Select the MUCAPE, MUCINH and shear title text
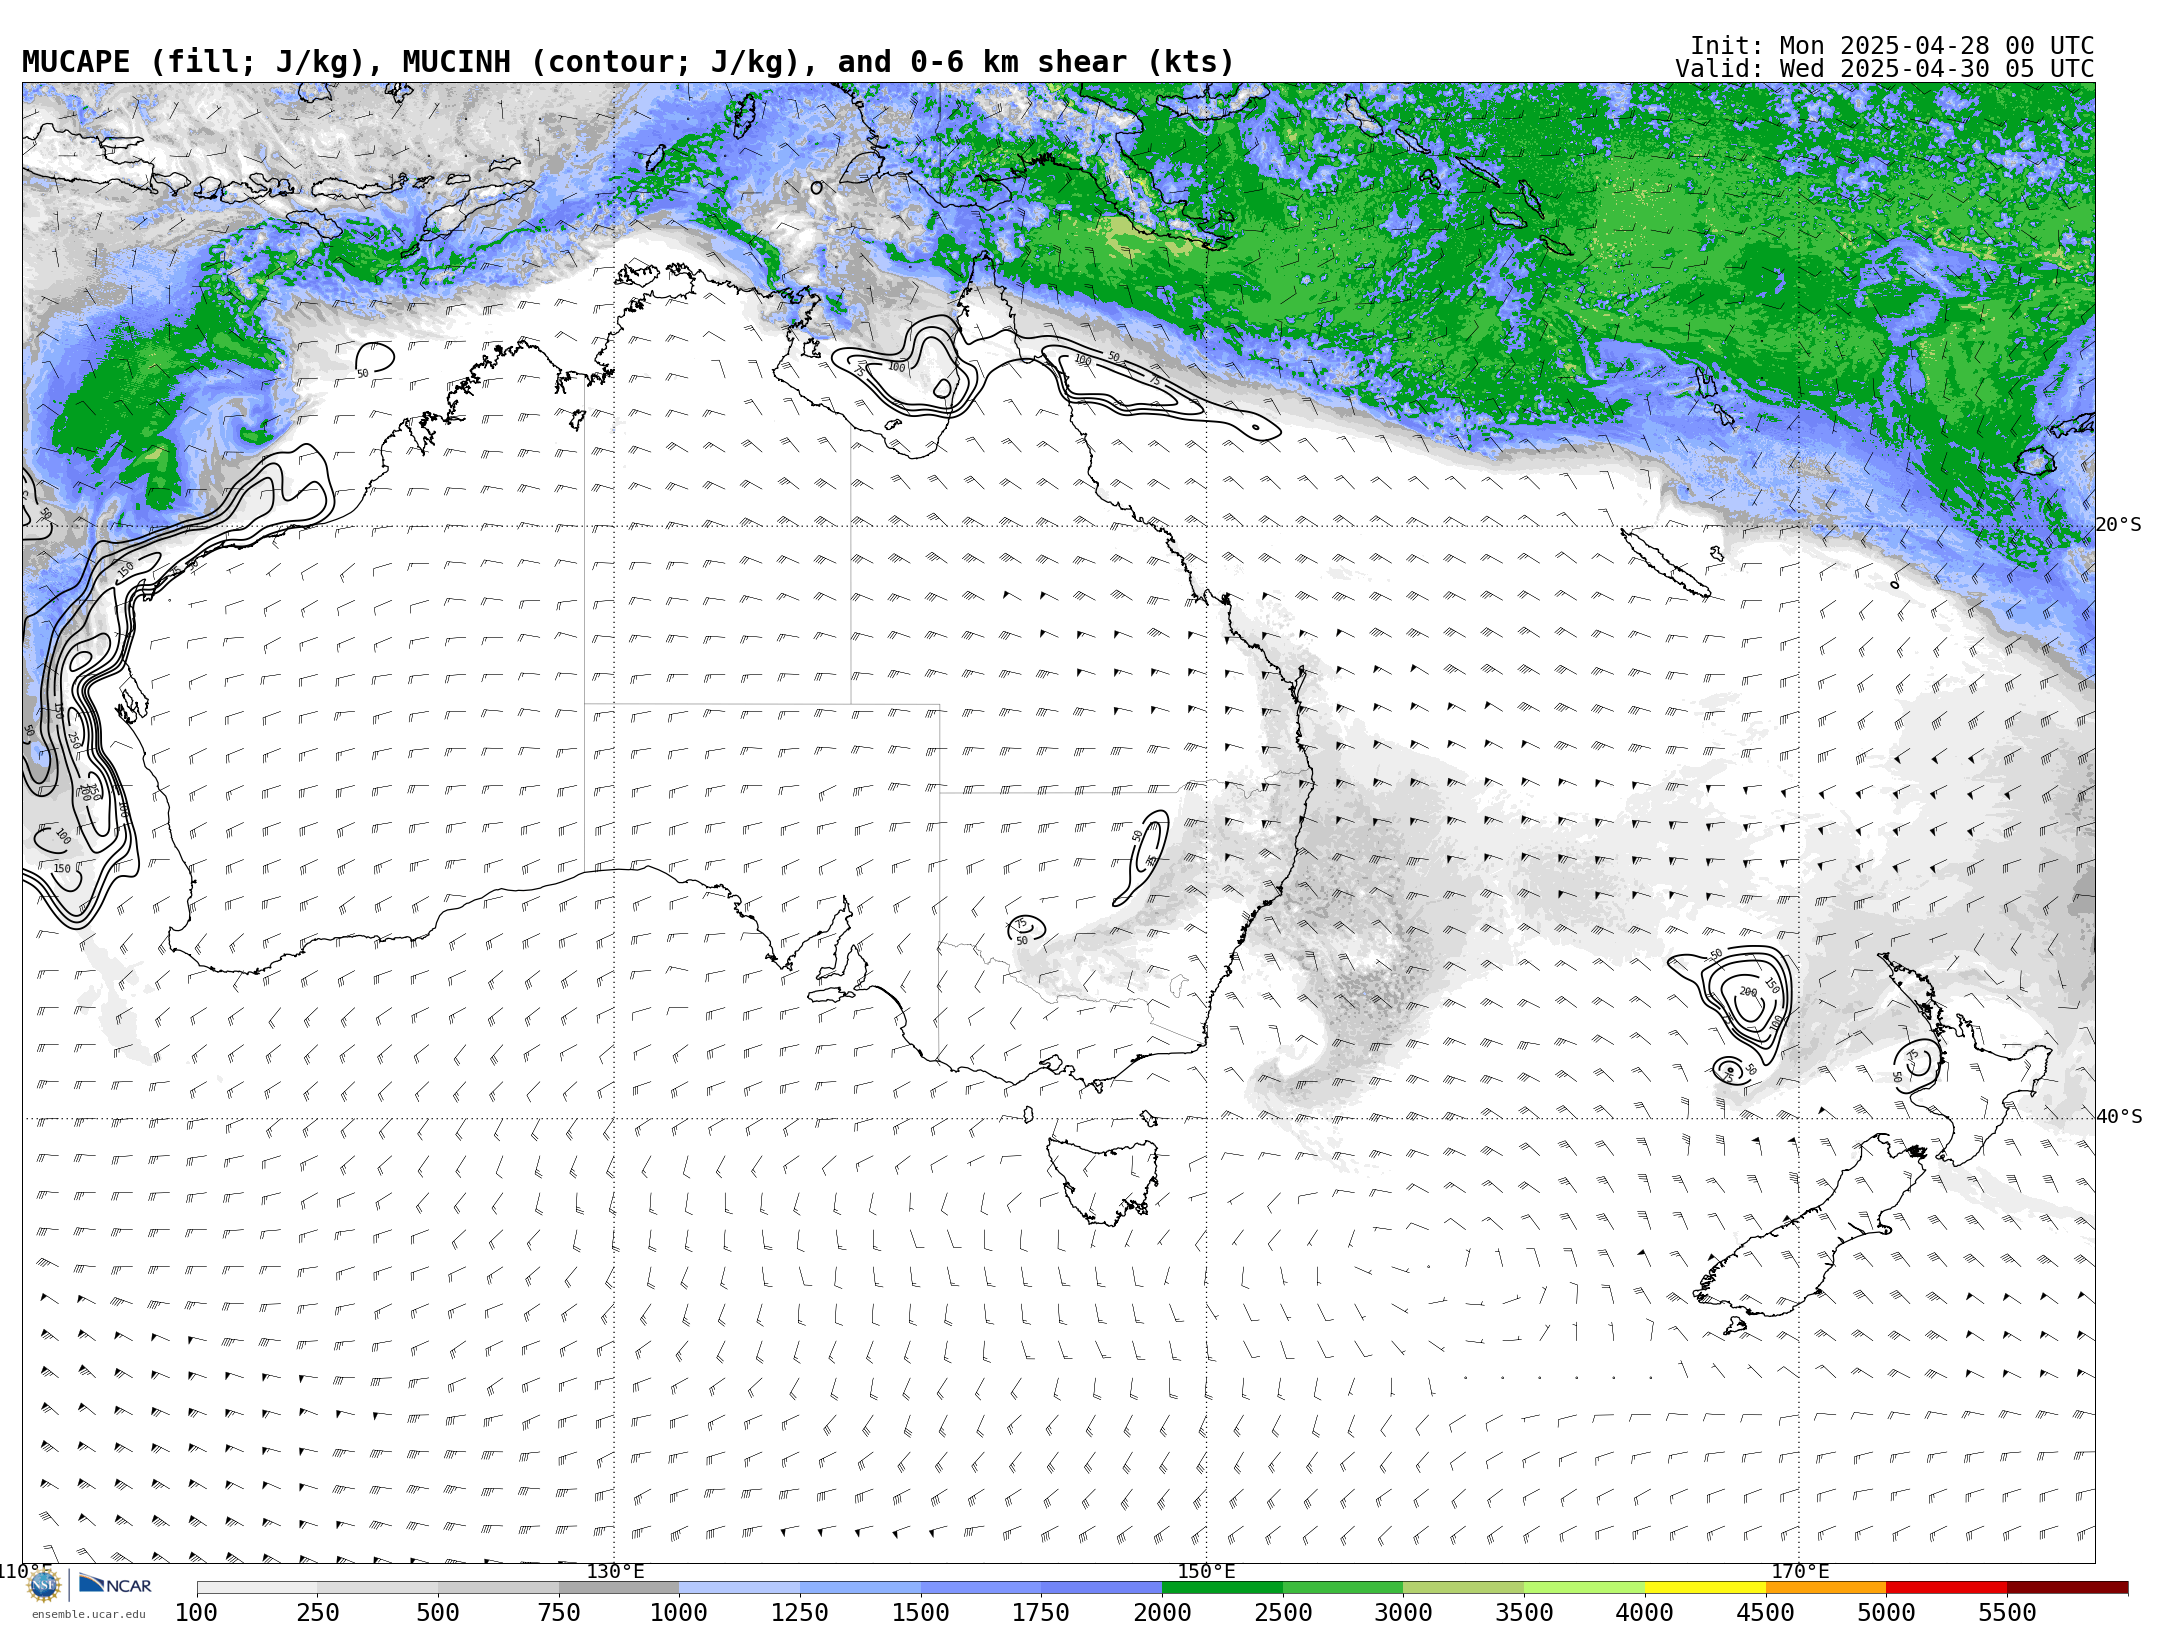The width and height of the screenshot is (2160, 1626). (x=628, y=62)
